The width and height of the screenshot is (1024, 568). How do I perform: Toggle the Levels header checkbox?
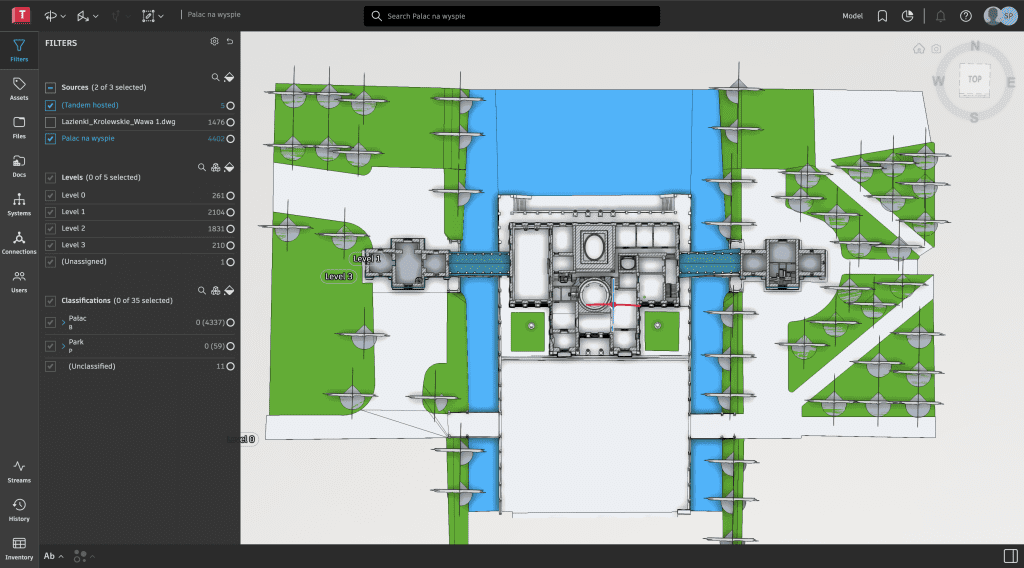pyautogui.click(x=50, y=178)
